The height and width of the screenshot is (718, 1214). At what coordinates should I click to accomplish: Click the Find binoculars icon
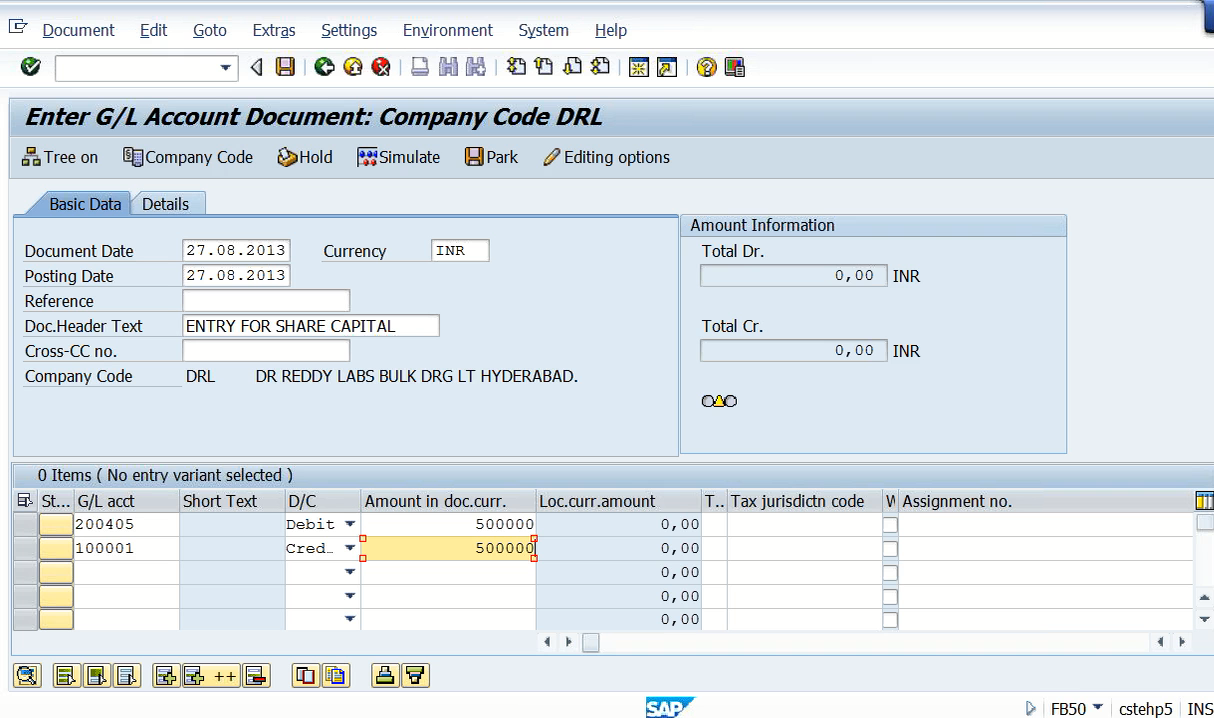click(448, 67)
